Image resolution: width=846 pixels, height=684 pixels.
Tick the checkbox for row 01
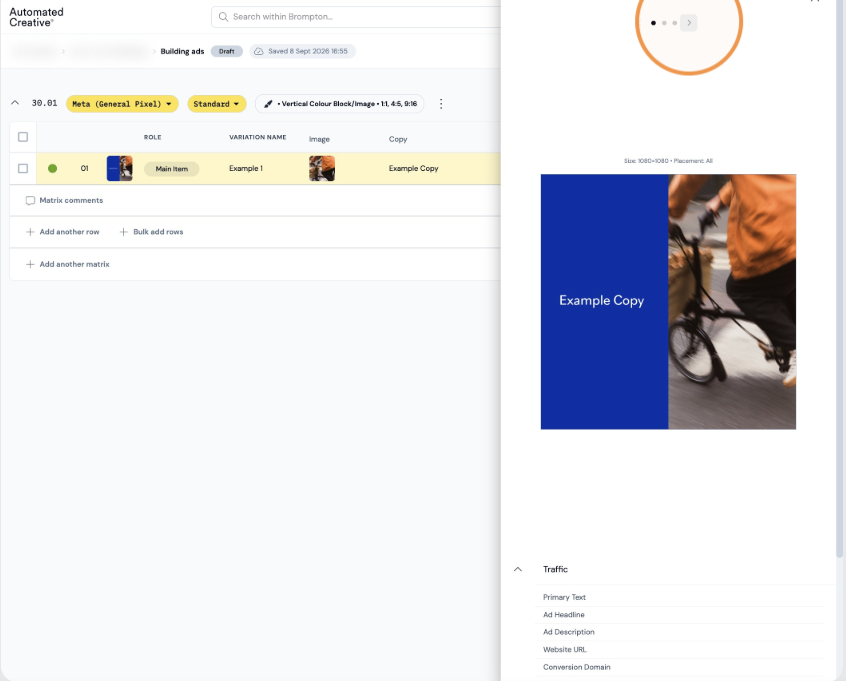coord(23,168)
